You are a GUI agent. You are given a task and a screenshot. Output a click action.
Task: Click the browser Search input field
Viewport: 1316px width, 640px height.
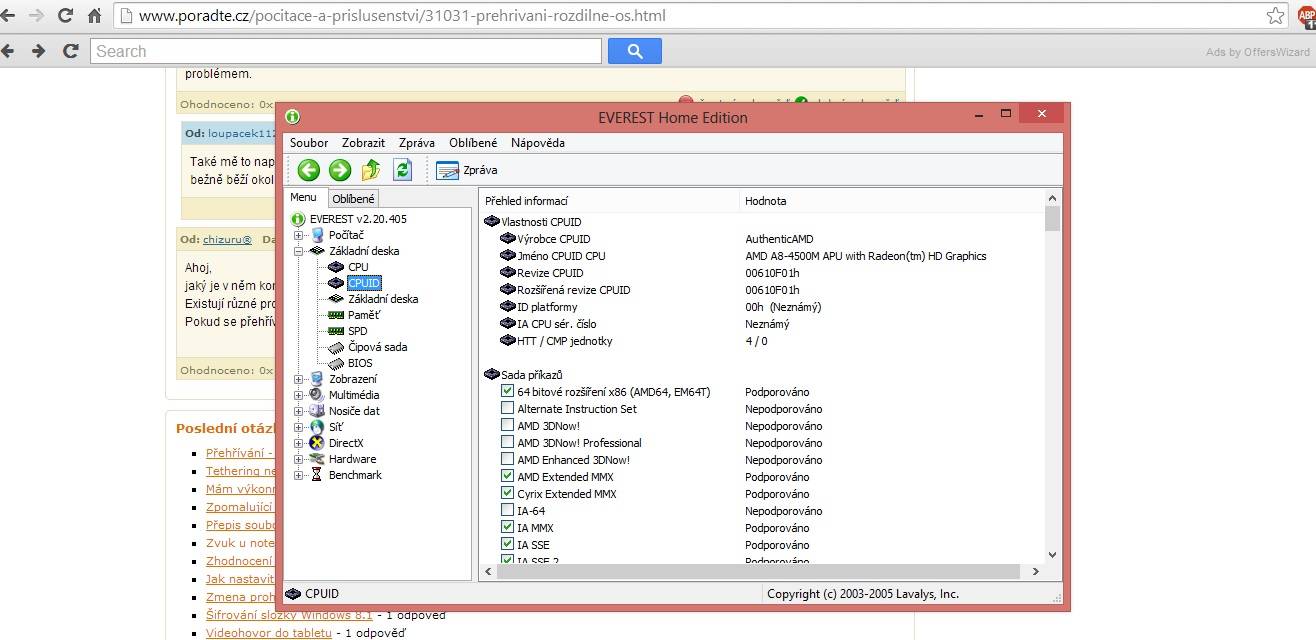(346, 51)
